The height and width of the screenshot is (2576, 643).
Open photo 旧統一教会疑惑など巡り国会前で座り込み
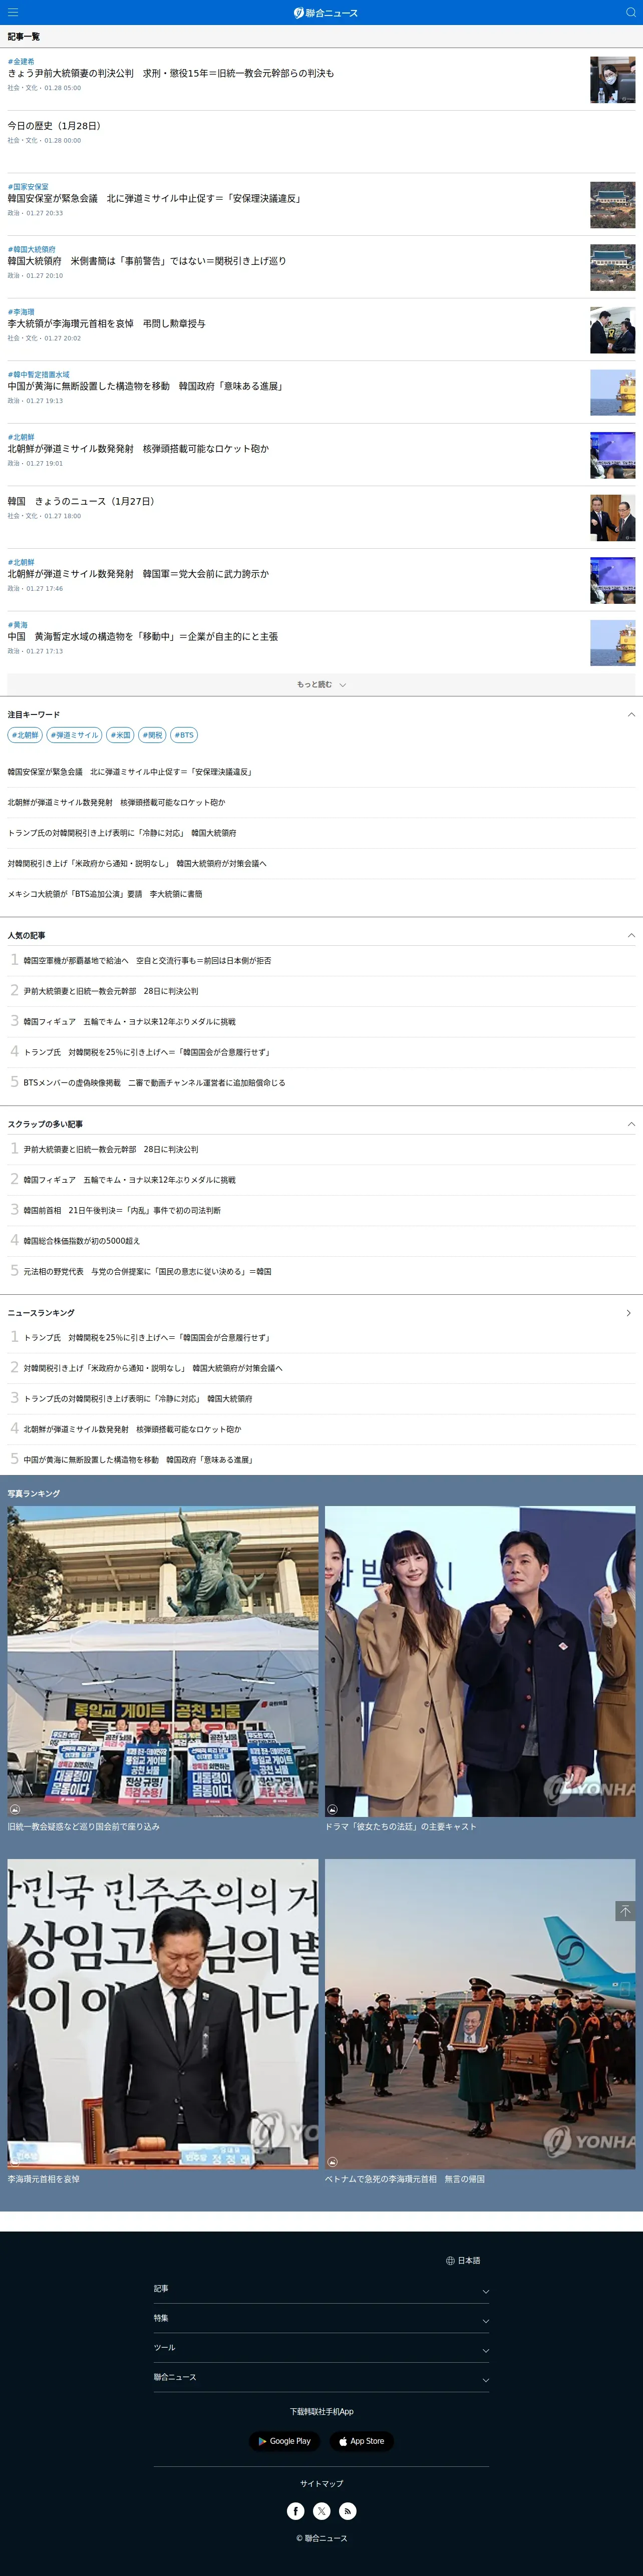coord(163,1661)
